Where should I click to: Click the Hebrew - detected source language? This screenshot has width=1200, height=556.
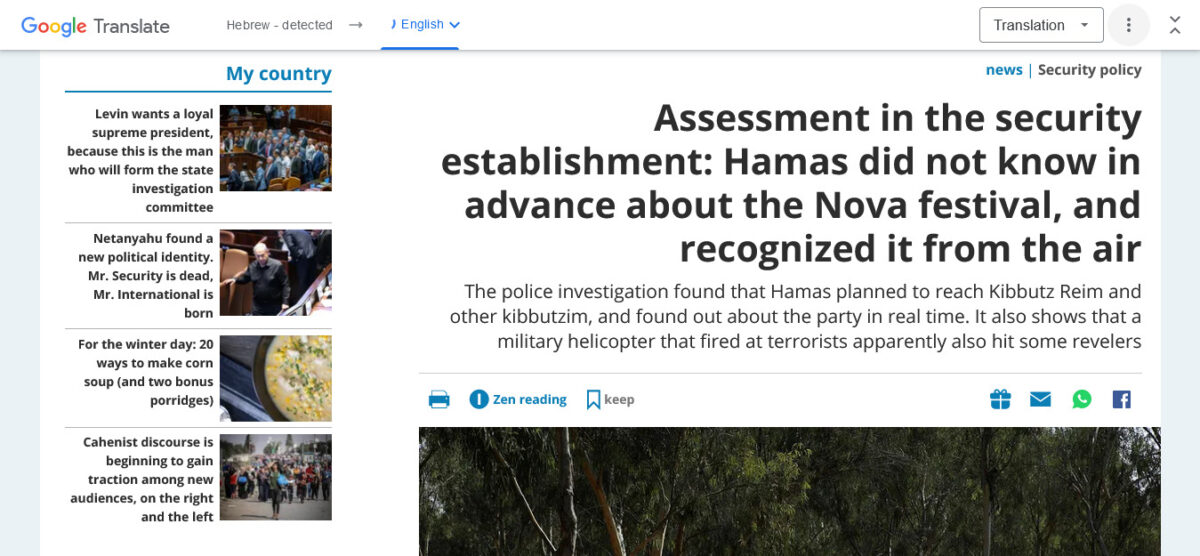[x=279, y=25]
